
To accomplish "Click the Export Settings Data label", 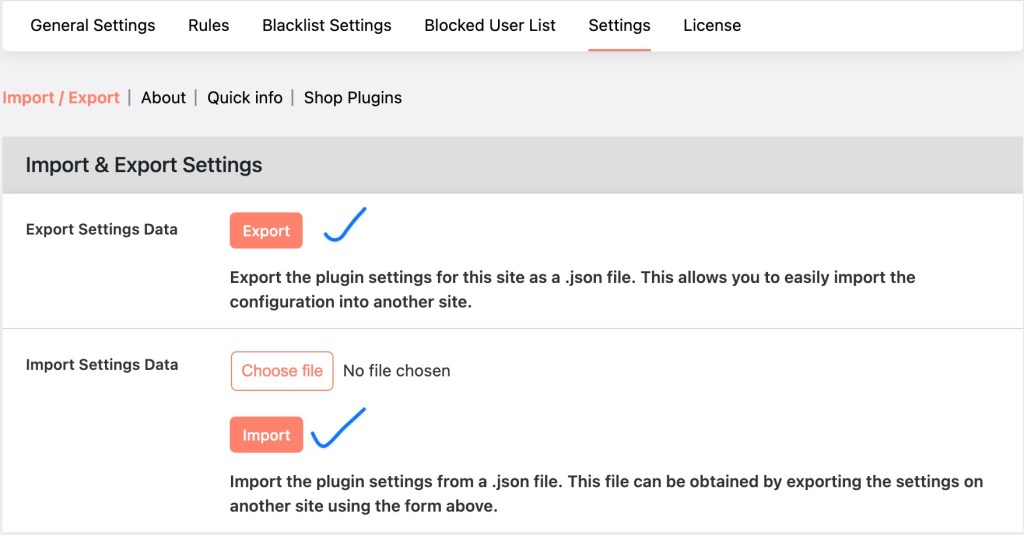I will pyautogui.click(x=102, y=229).
